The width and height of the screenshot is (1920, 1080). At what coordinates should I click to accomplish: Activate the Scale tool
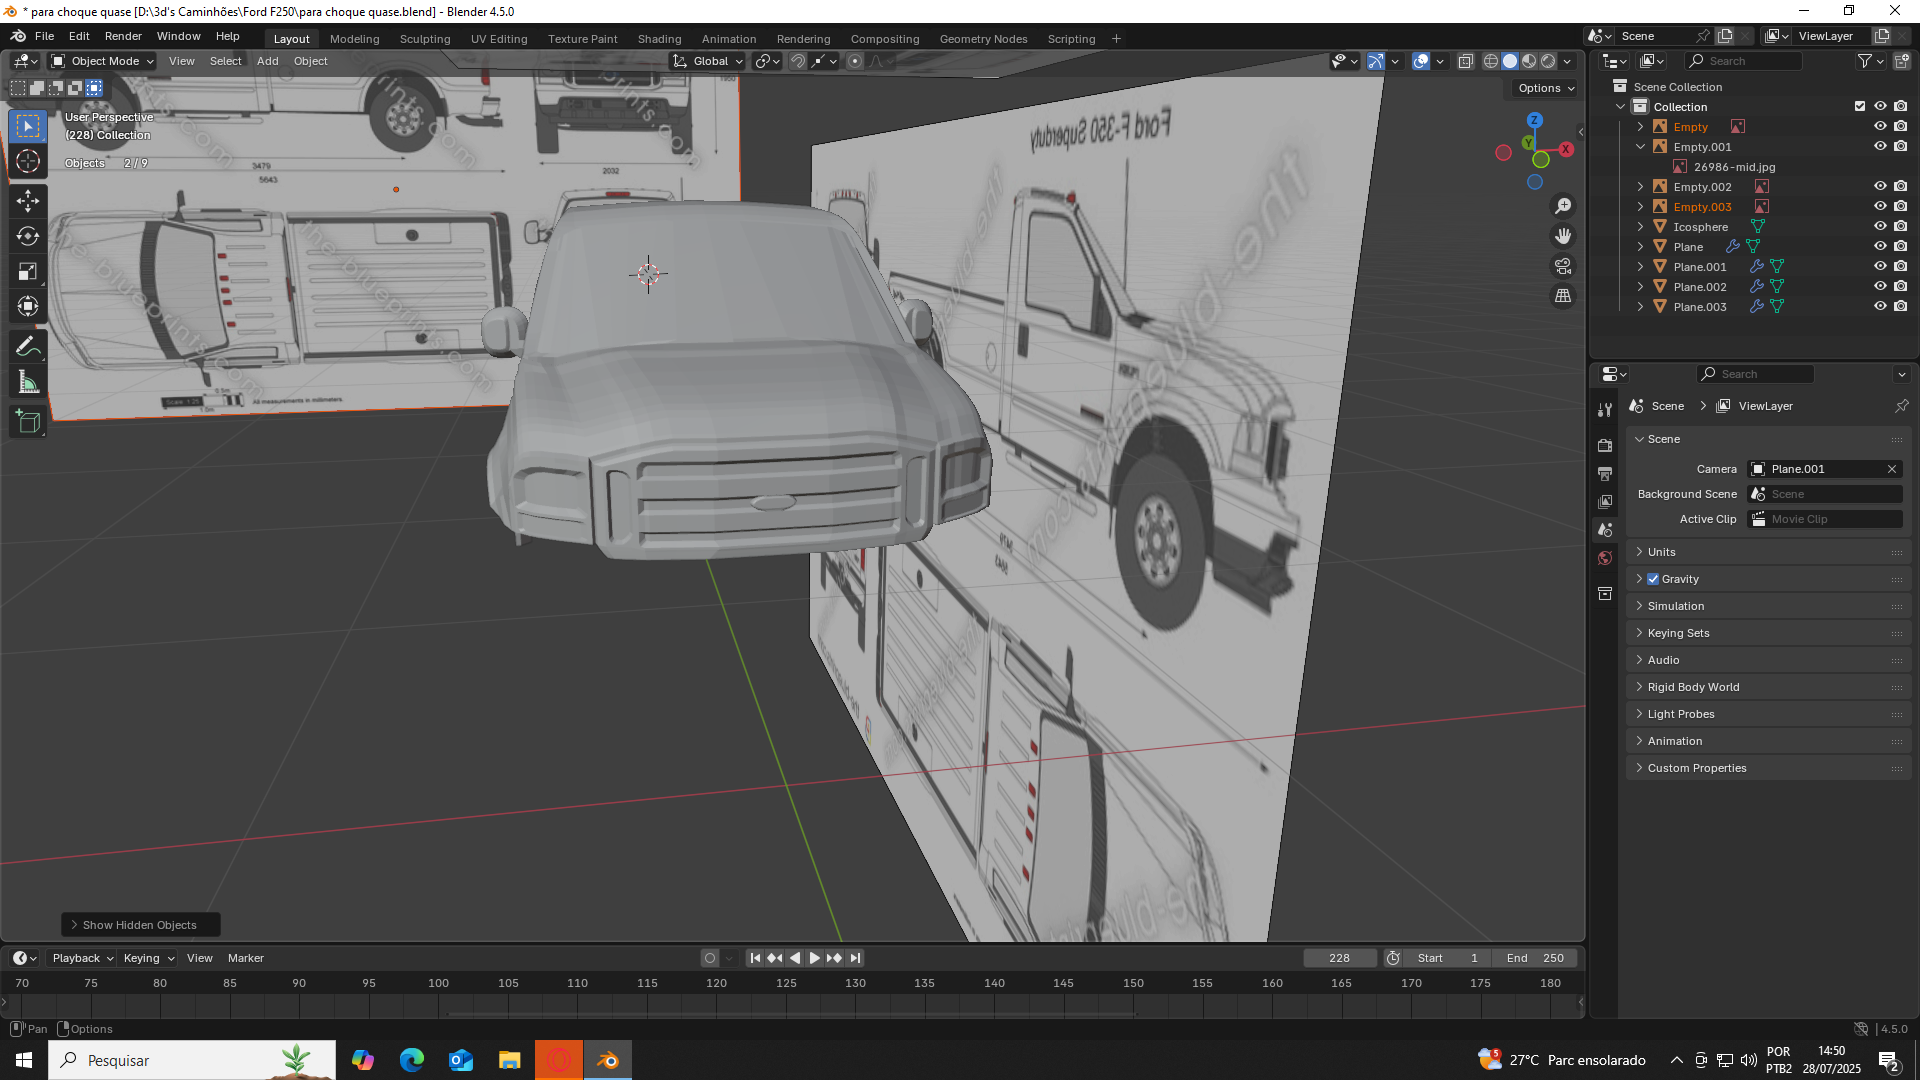tap(28, 271)
